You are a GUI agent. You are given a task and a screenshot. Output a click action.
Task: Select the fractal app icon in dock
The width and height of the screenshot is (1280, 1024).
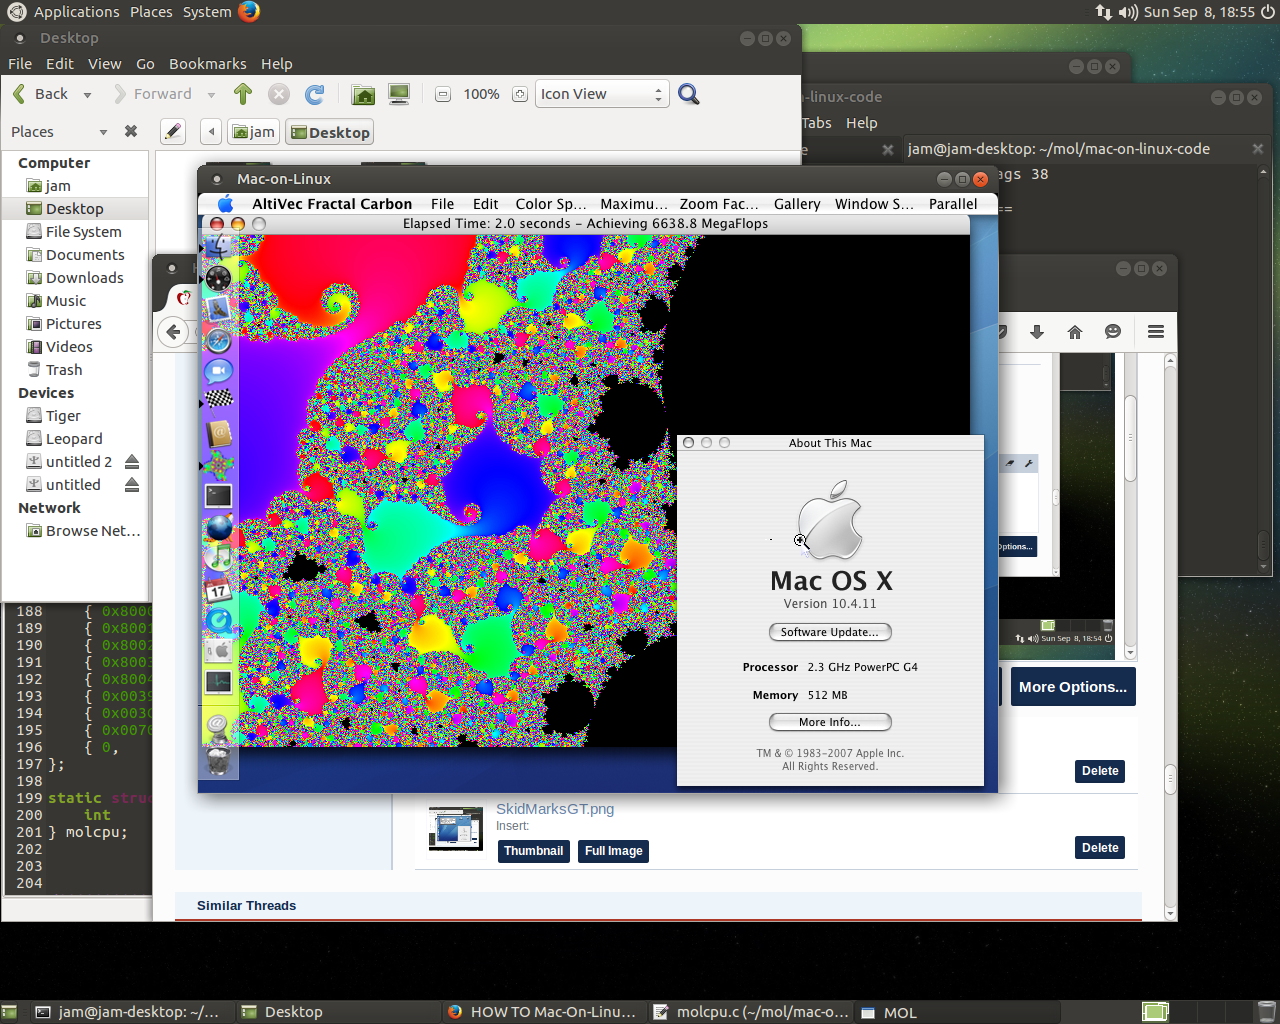[218, 465]
